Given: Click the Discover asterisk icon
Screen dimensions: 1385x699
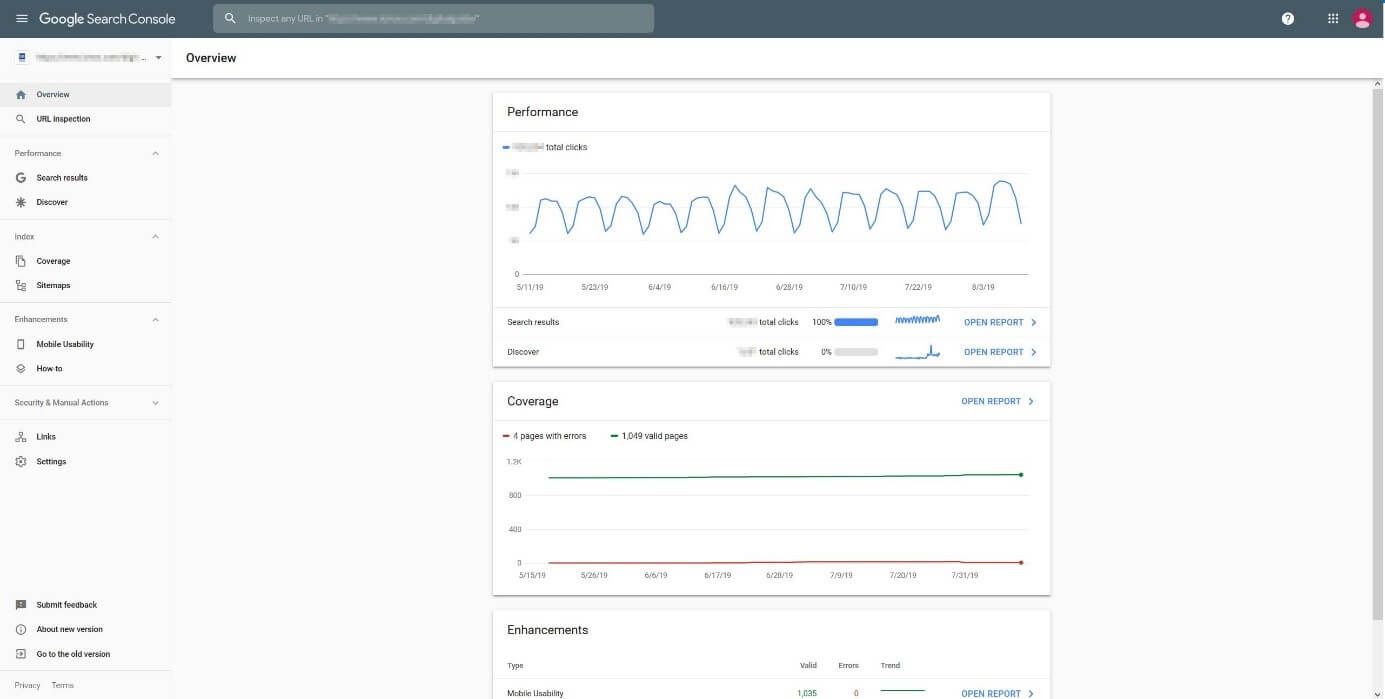Looking at the screenshot, I should (x=21, y=202).
